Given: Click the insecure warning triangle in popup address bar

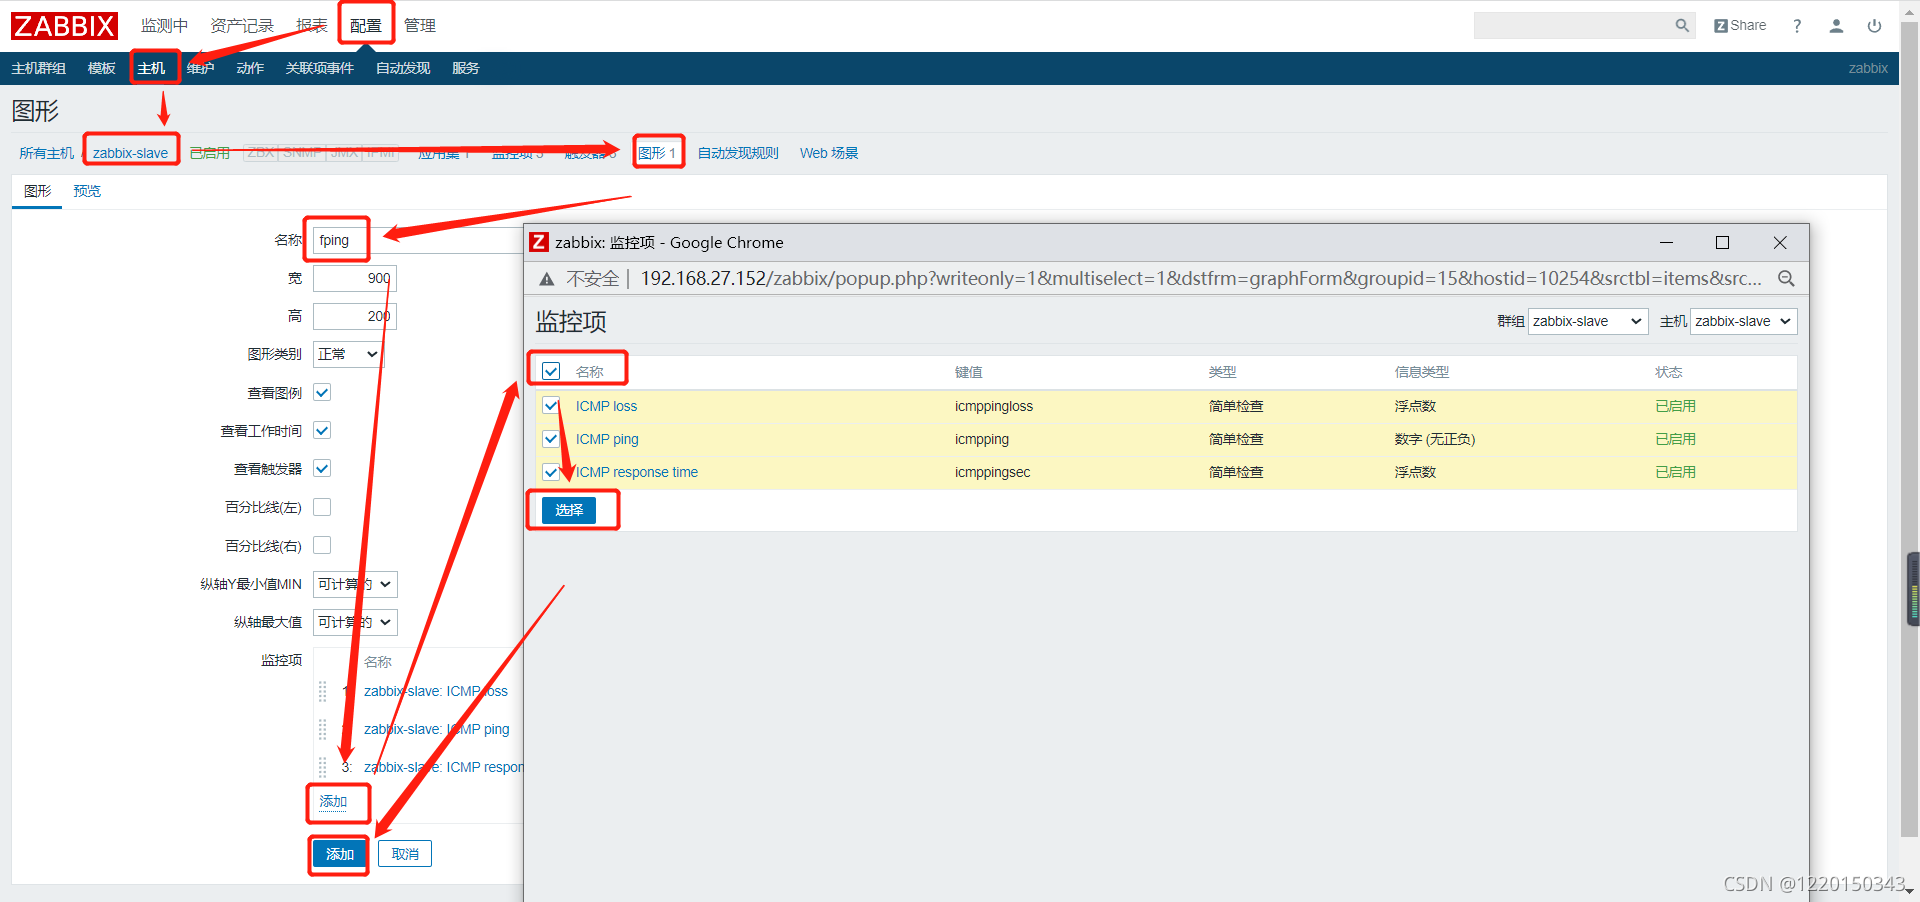Looking at the screenshot, I should point(546,279).
